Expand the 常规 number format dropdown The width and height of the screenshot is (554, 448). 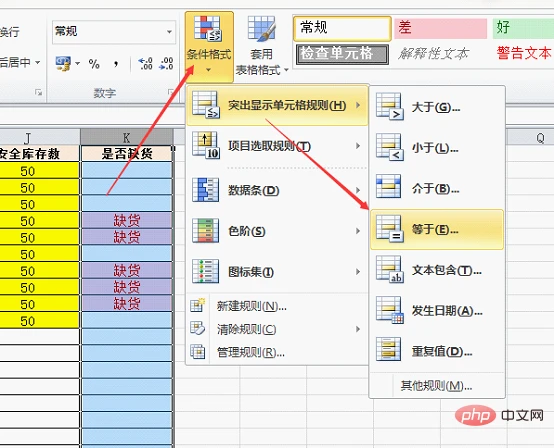(x=170, y=32)
